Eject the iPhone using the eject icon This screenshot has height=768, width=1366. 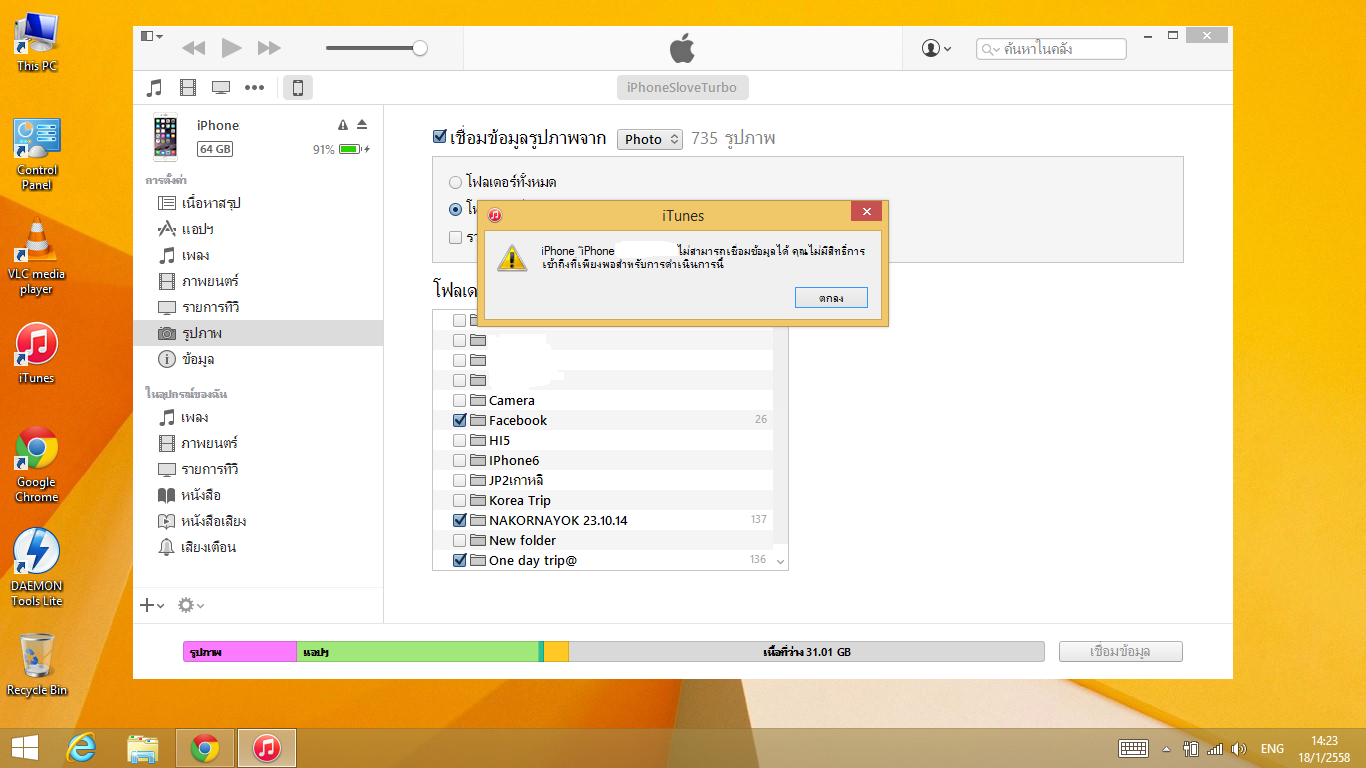pyautogui.click(x=362, y=125)
